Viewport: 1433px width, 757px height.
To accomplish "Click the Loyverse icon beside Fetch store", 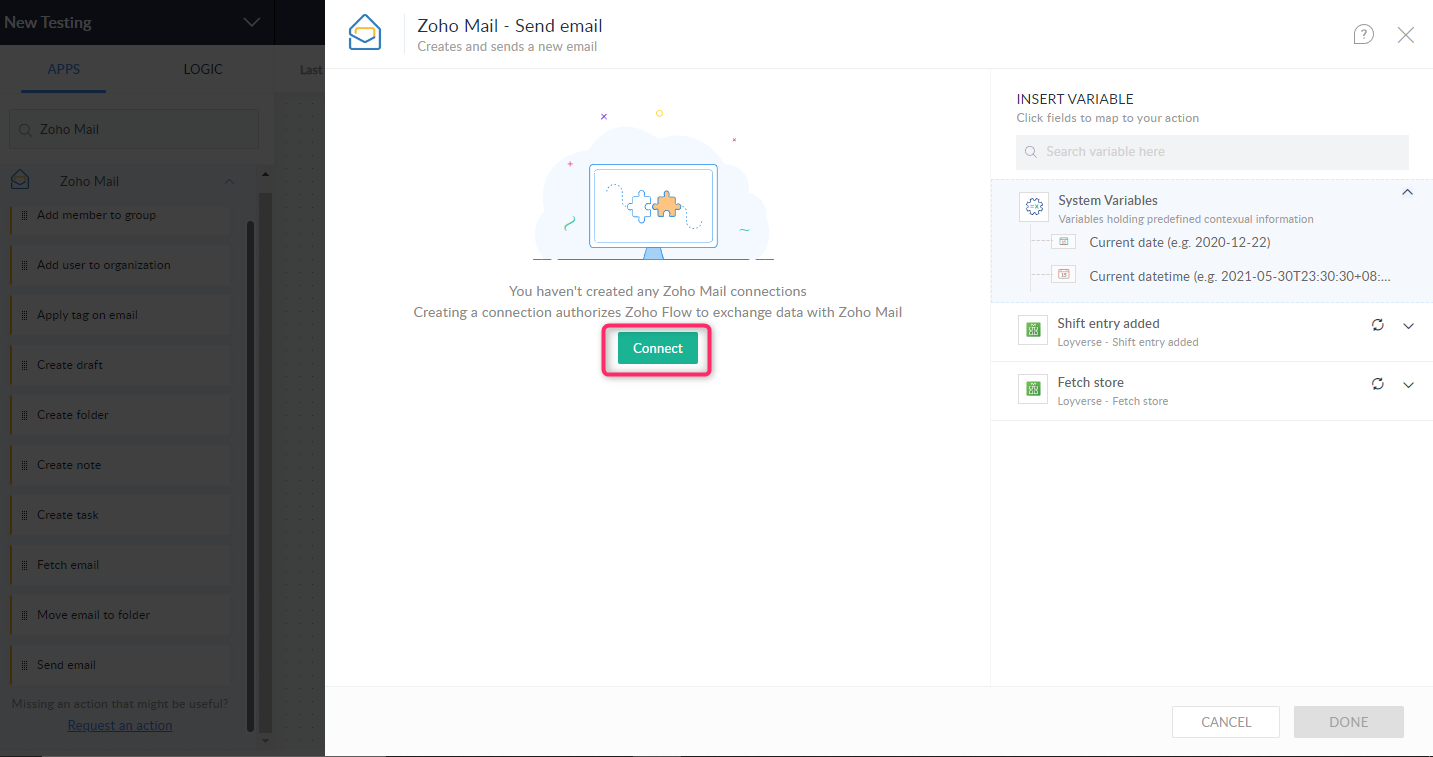I will click(1032, 389).
